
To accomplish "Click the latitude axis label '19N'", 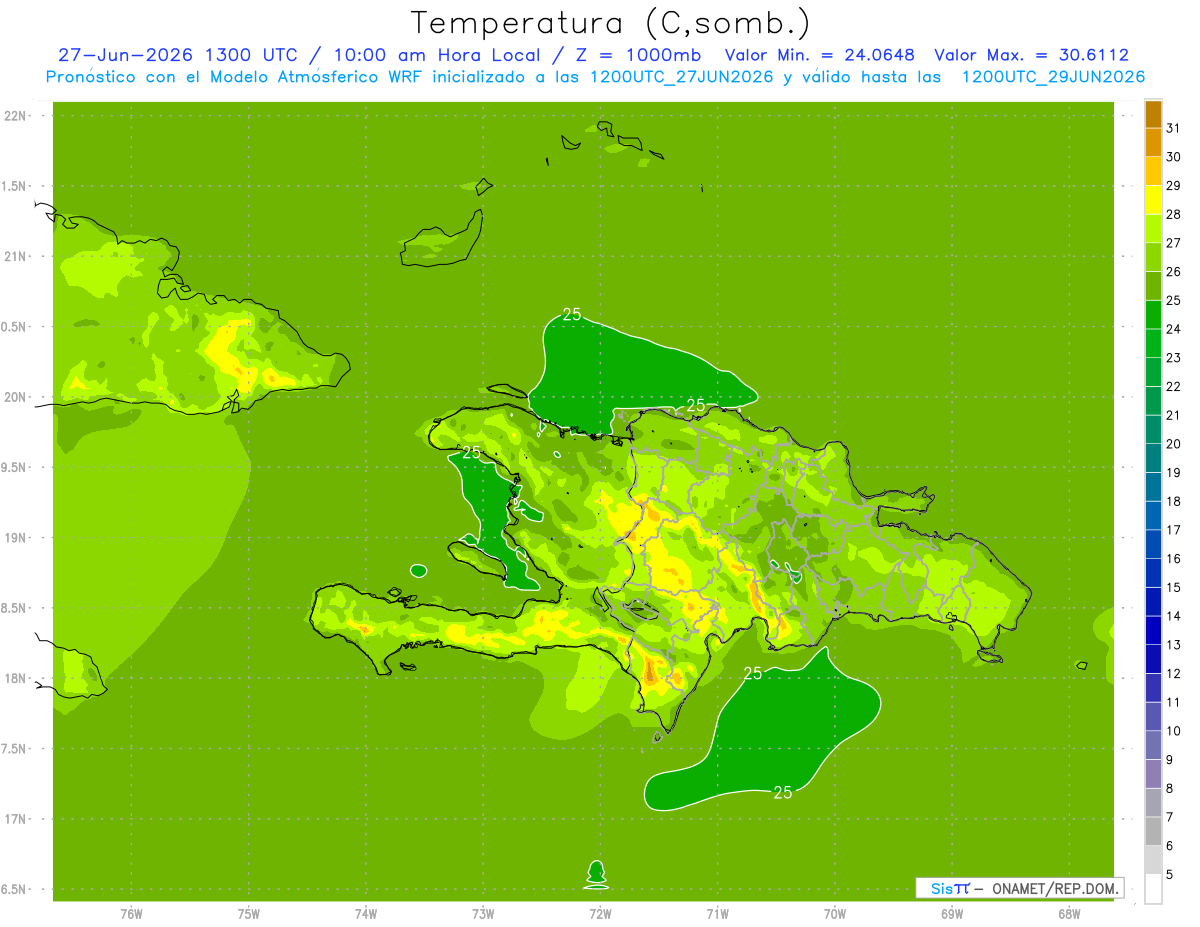I will (x=15, y=537).
